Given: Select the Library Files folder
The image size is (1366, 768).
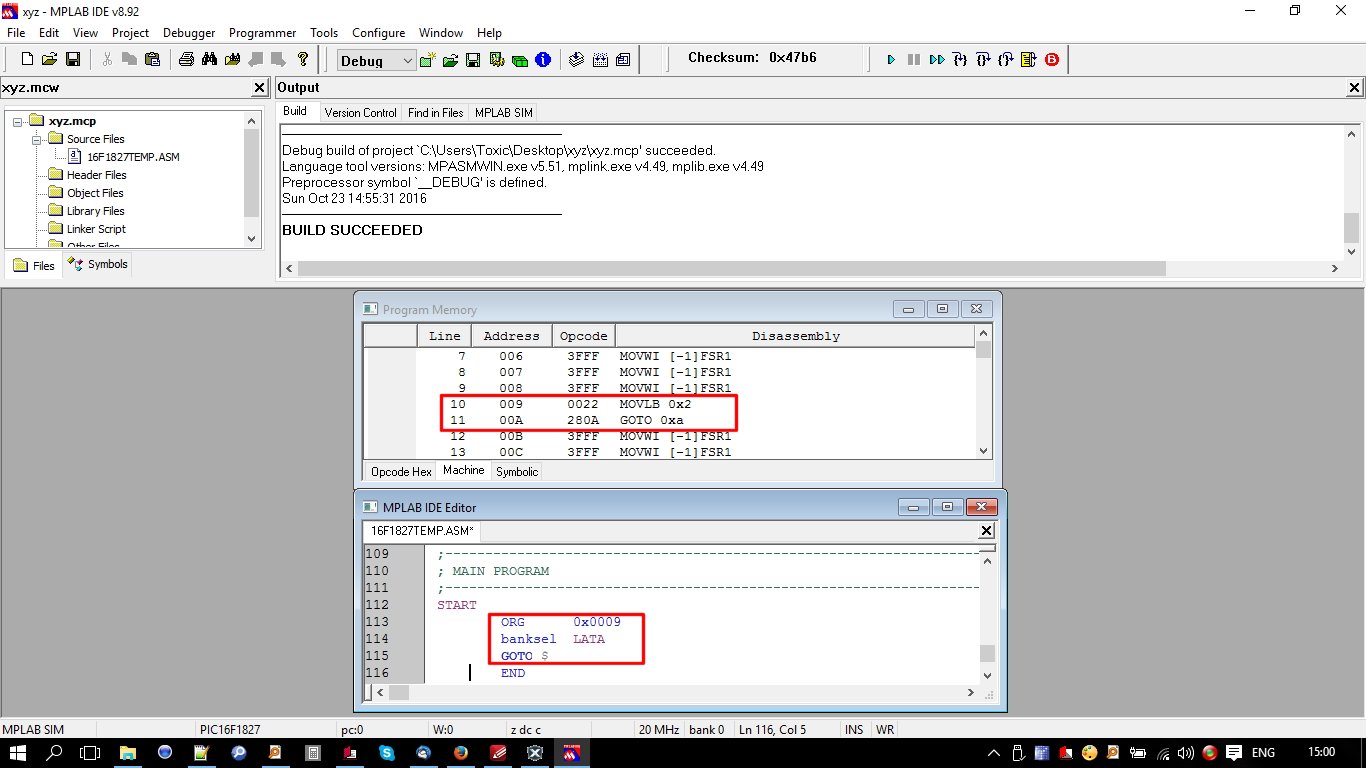Looking at the screenshot, I should click(x=96, y=211).
